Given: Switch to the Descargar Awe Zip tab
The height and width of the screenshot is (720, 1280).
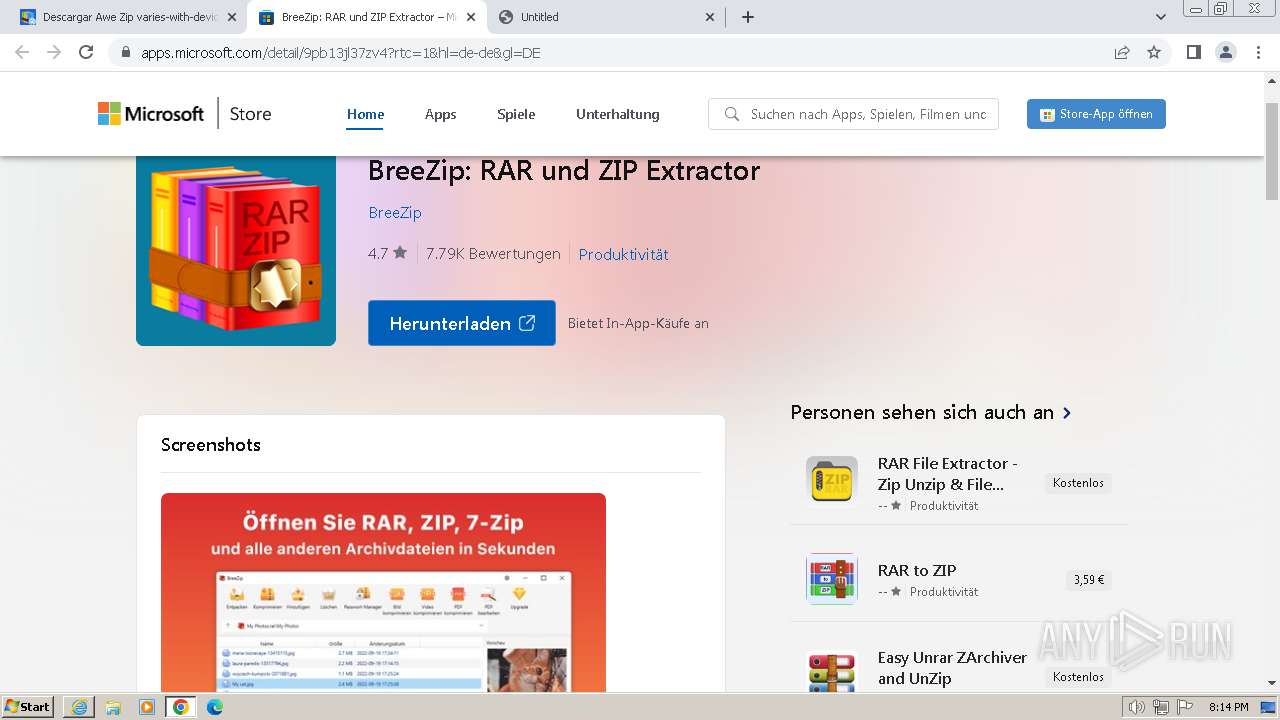Looking at the screenshot, I should pos(128,17).
